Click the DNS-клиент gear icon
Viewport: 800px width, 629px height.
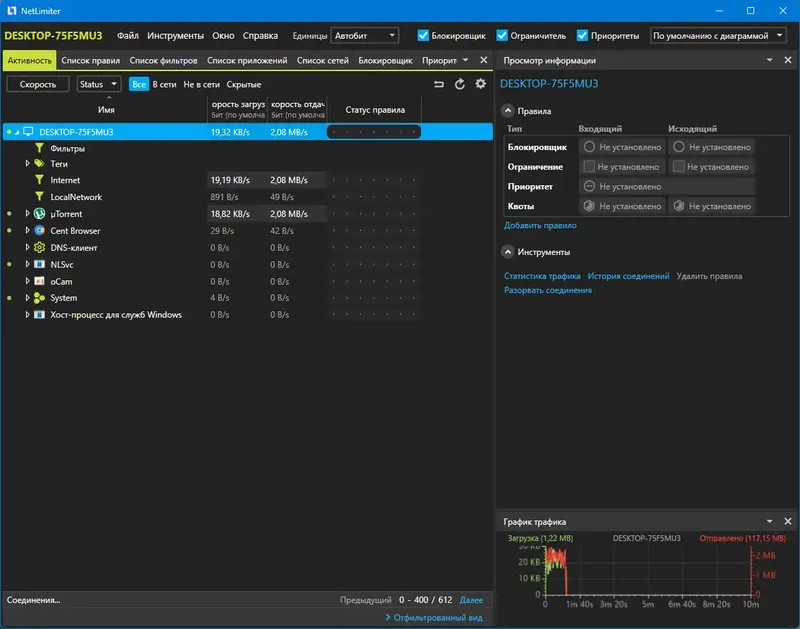[x=39, y=247]
